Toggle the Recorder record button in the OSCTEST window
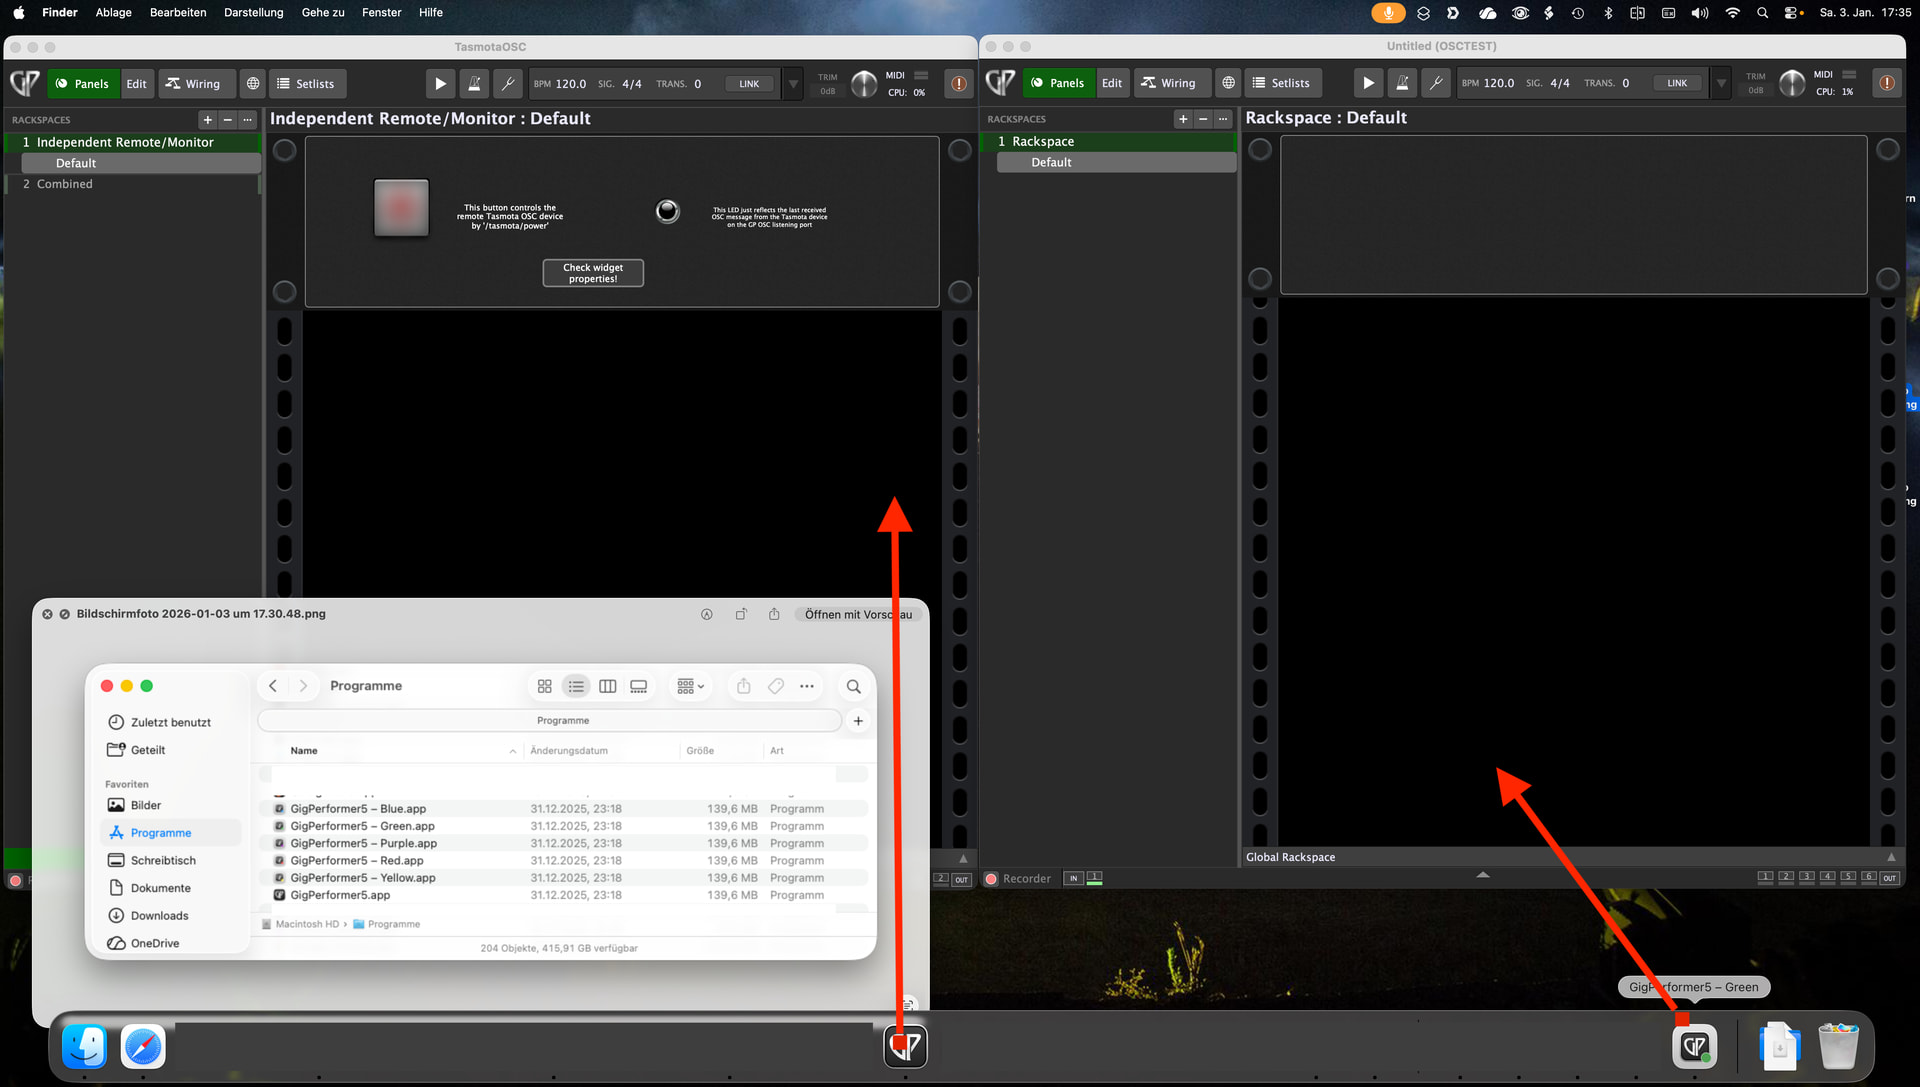1920x1087 pixels. click(991, 879)
